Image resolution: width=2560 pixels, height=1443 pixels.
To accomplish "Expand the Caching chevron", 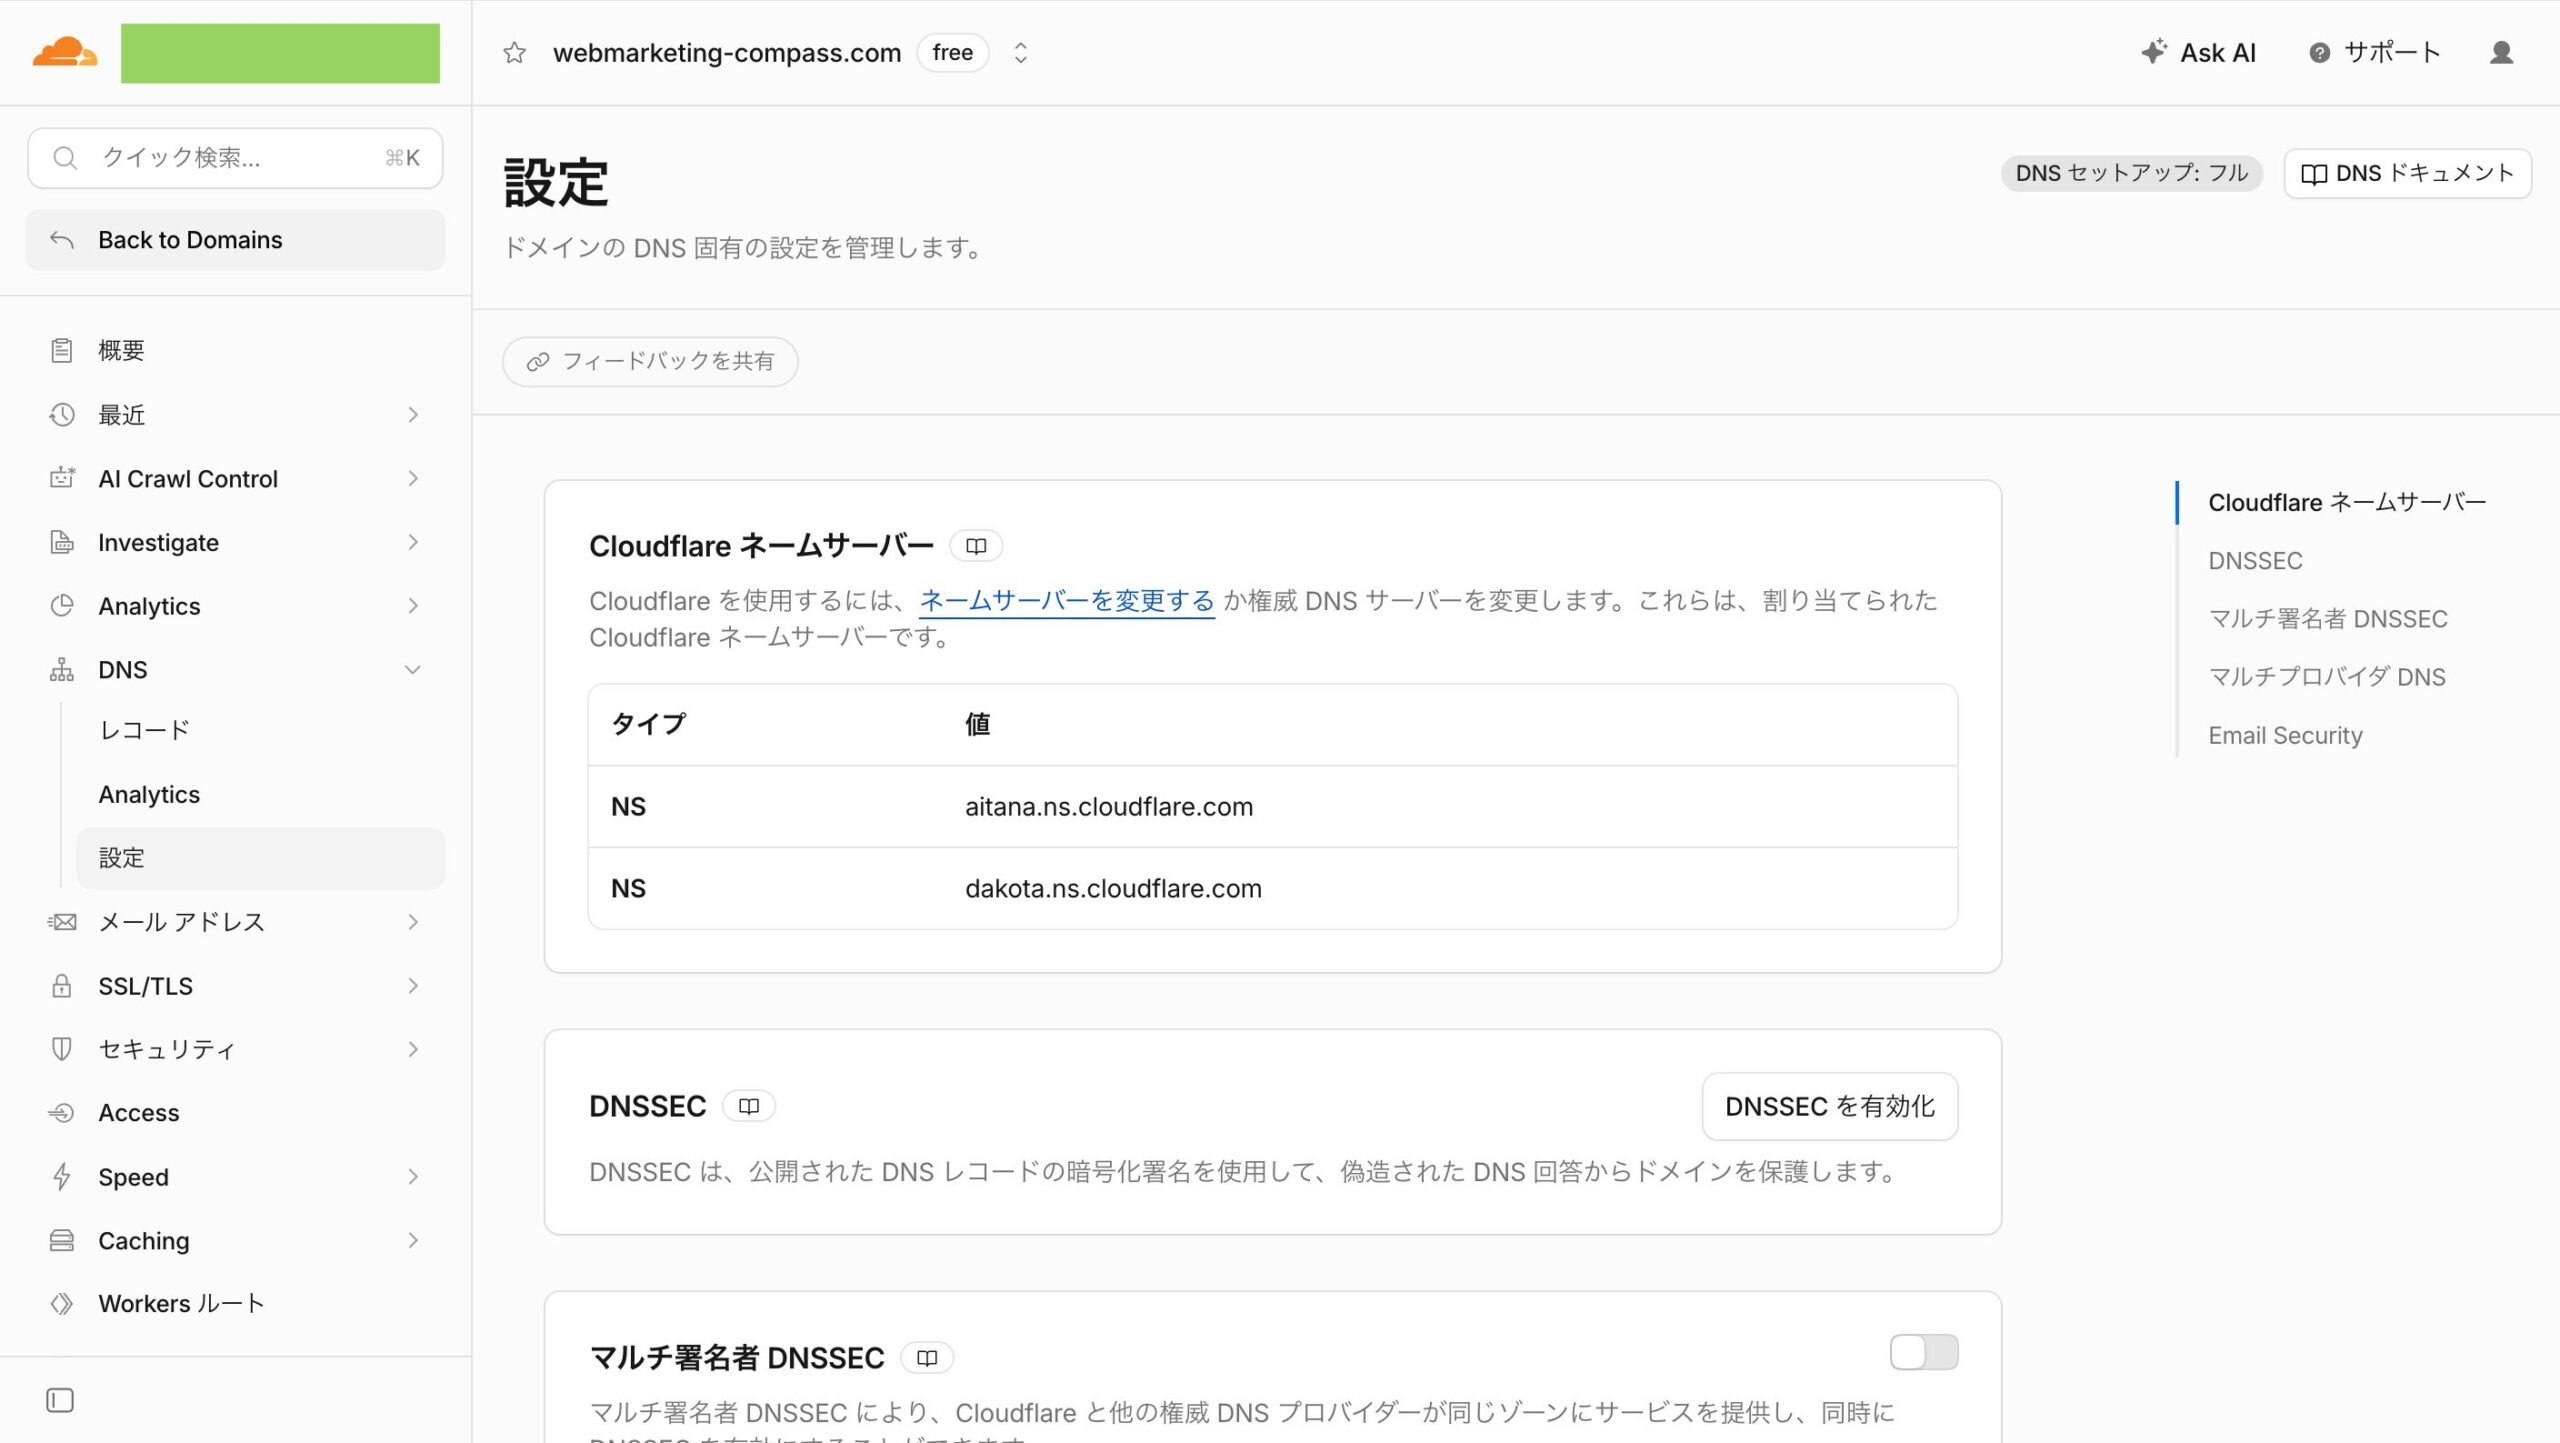I will [413, 1241].
